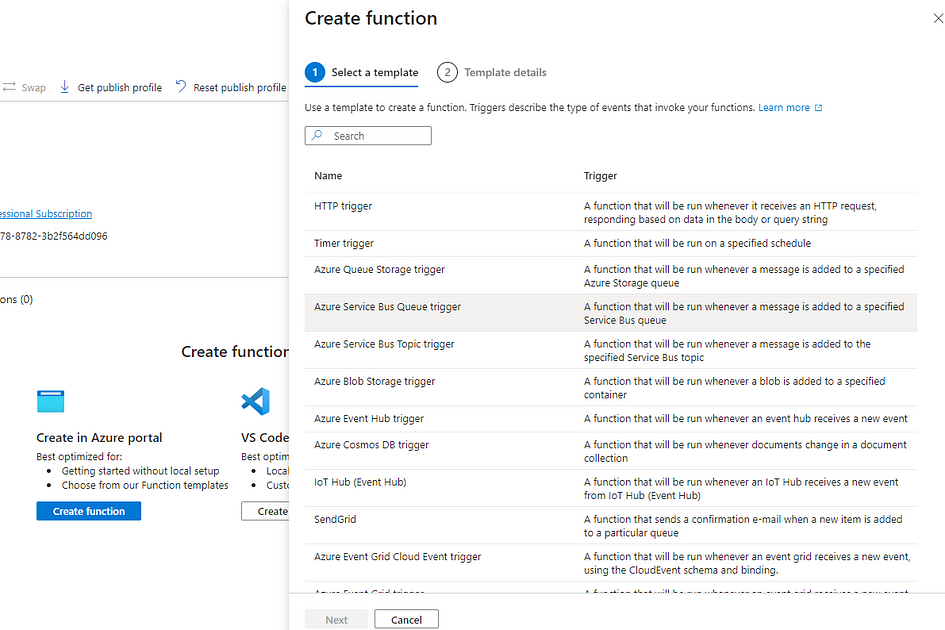Click the Swap arrows icon
Viewport: 945px width, 630px height.
tap(9, 87)
